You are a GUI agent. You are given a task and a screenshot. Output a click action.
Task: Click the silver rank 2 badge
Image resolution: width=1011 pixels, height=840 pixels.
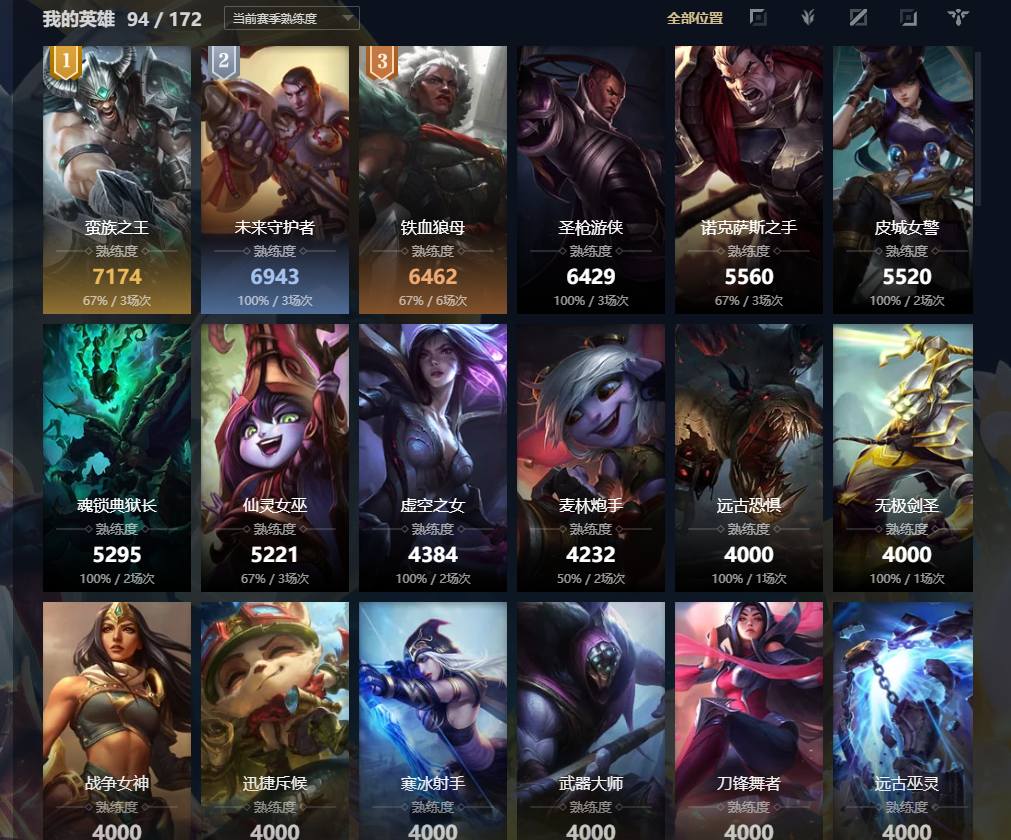pos(224,63)
